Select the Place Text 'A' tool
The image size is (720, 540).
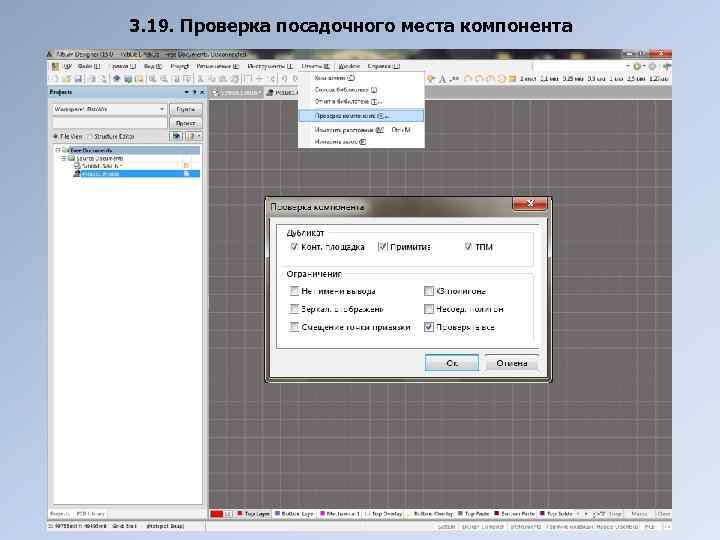pyautogui.click(x=442, y=79)
